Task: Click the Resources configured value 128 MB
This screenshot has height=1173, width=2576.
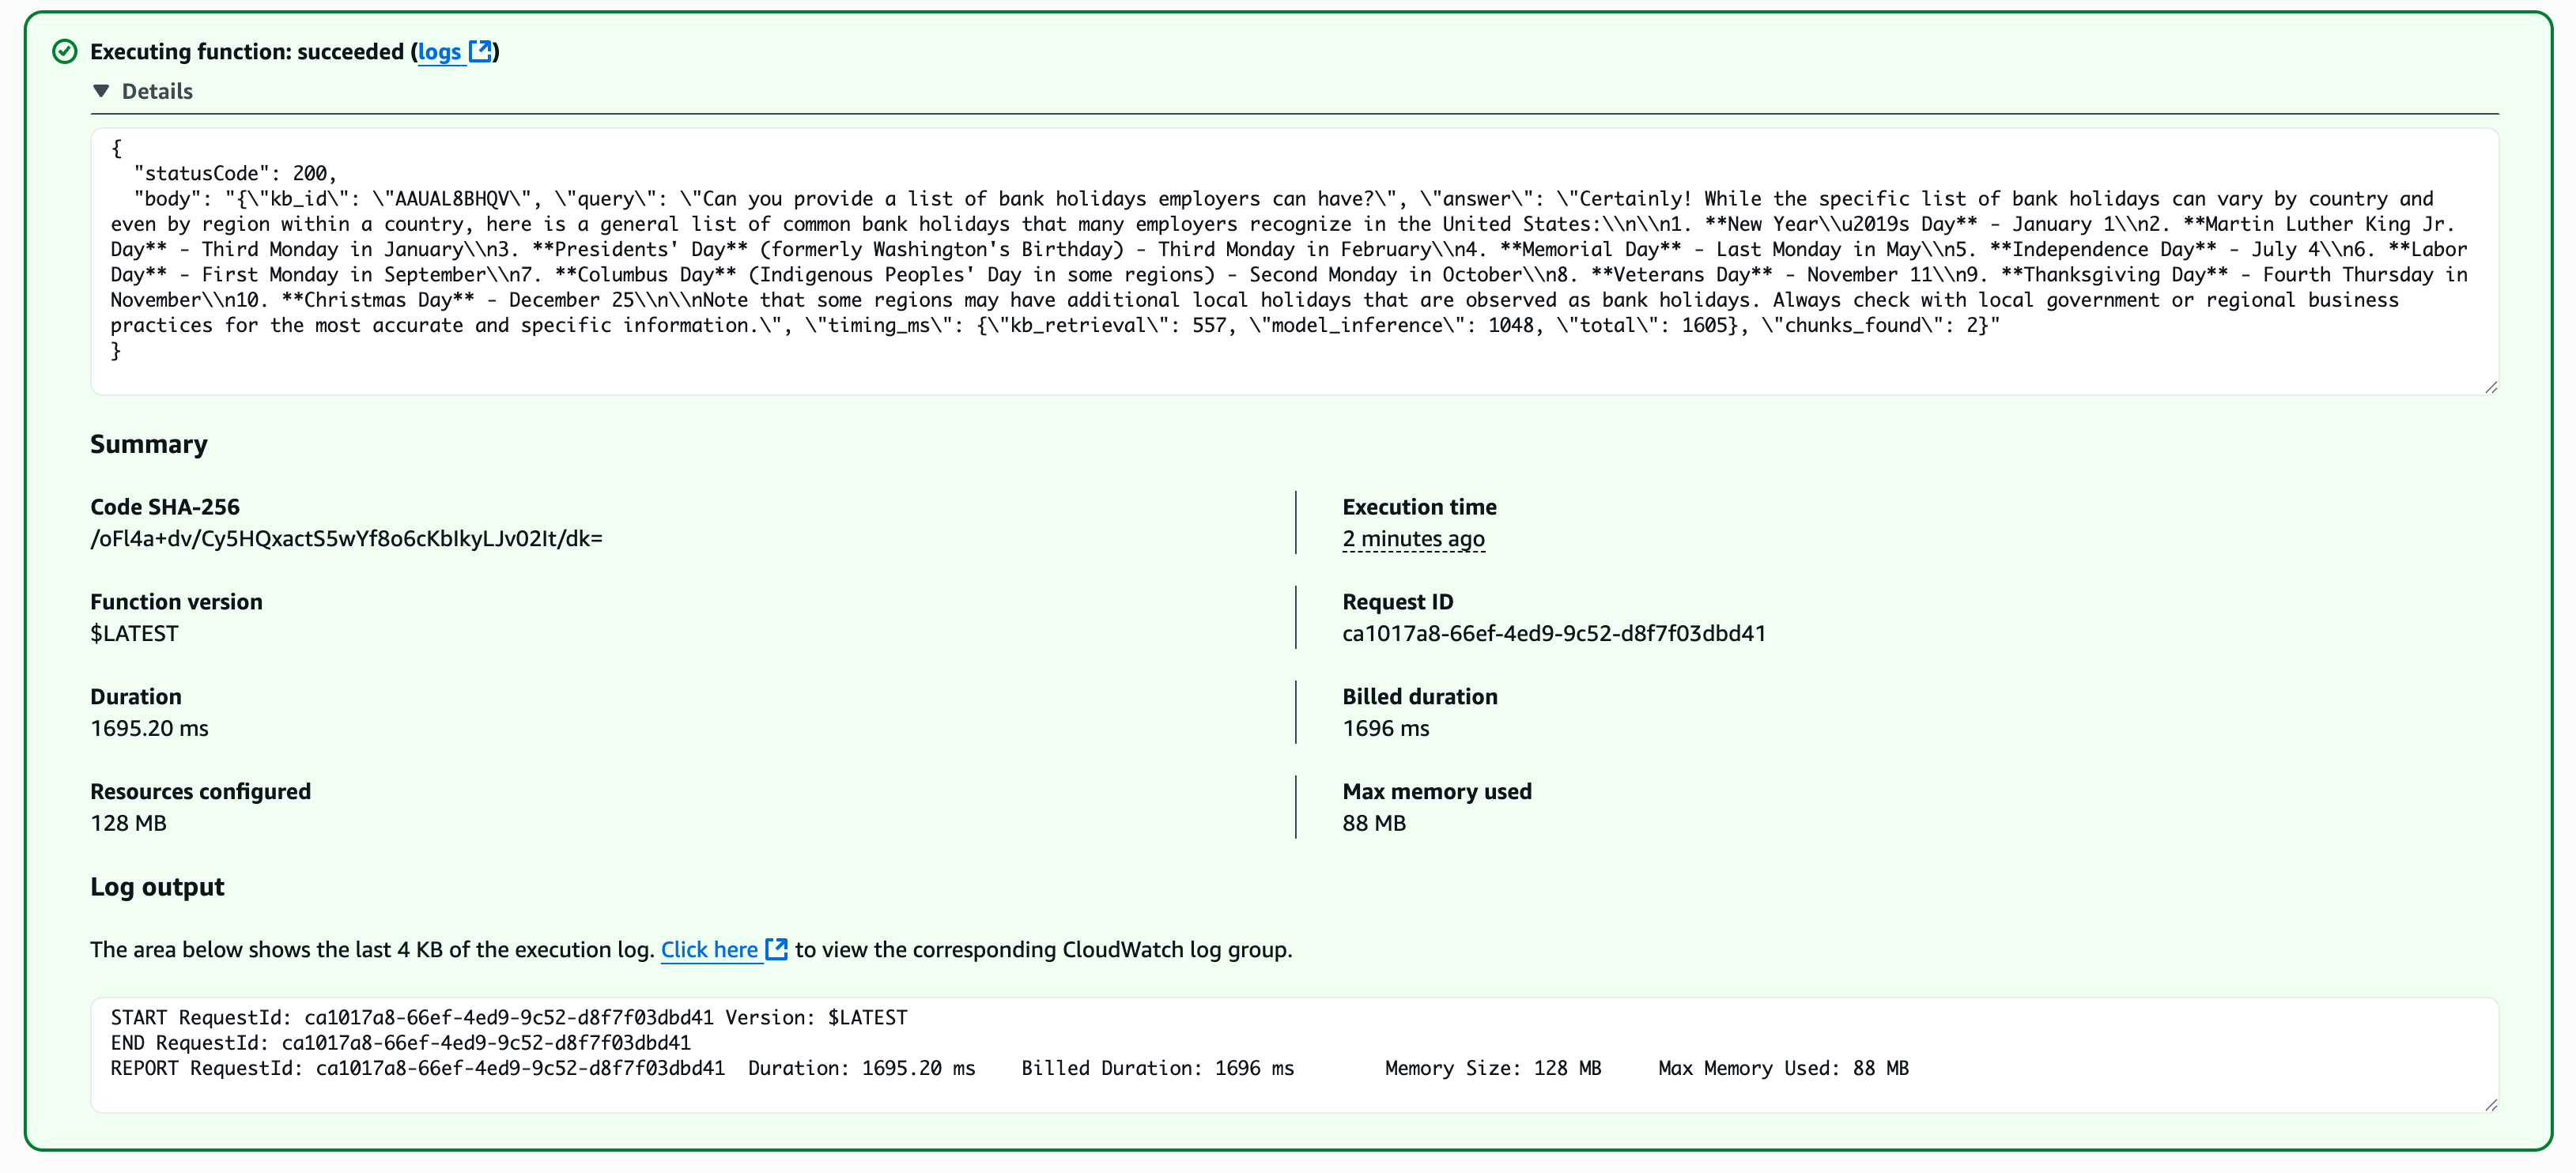Action: 128,824
